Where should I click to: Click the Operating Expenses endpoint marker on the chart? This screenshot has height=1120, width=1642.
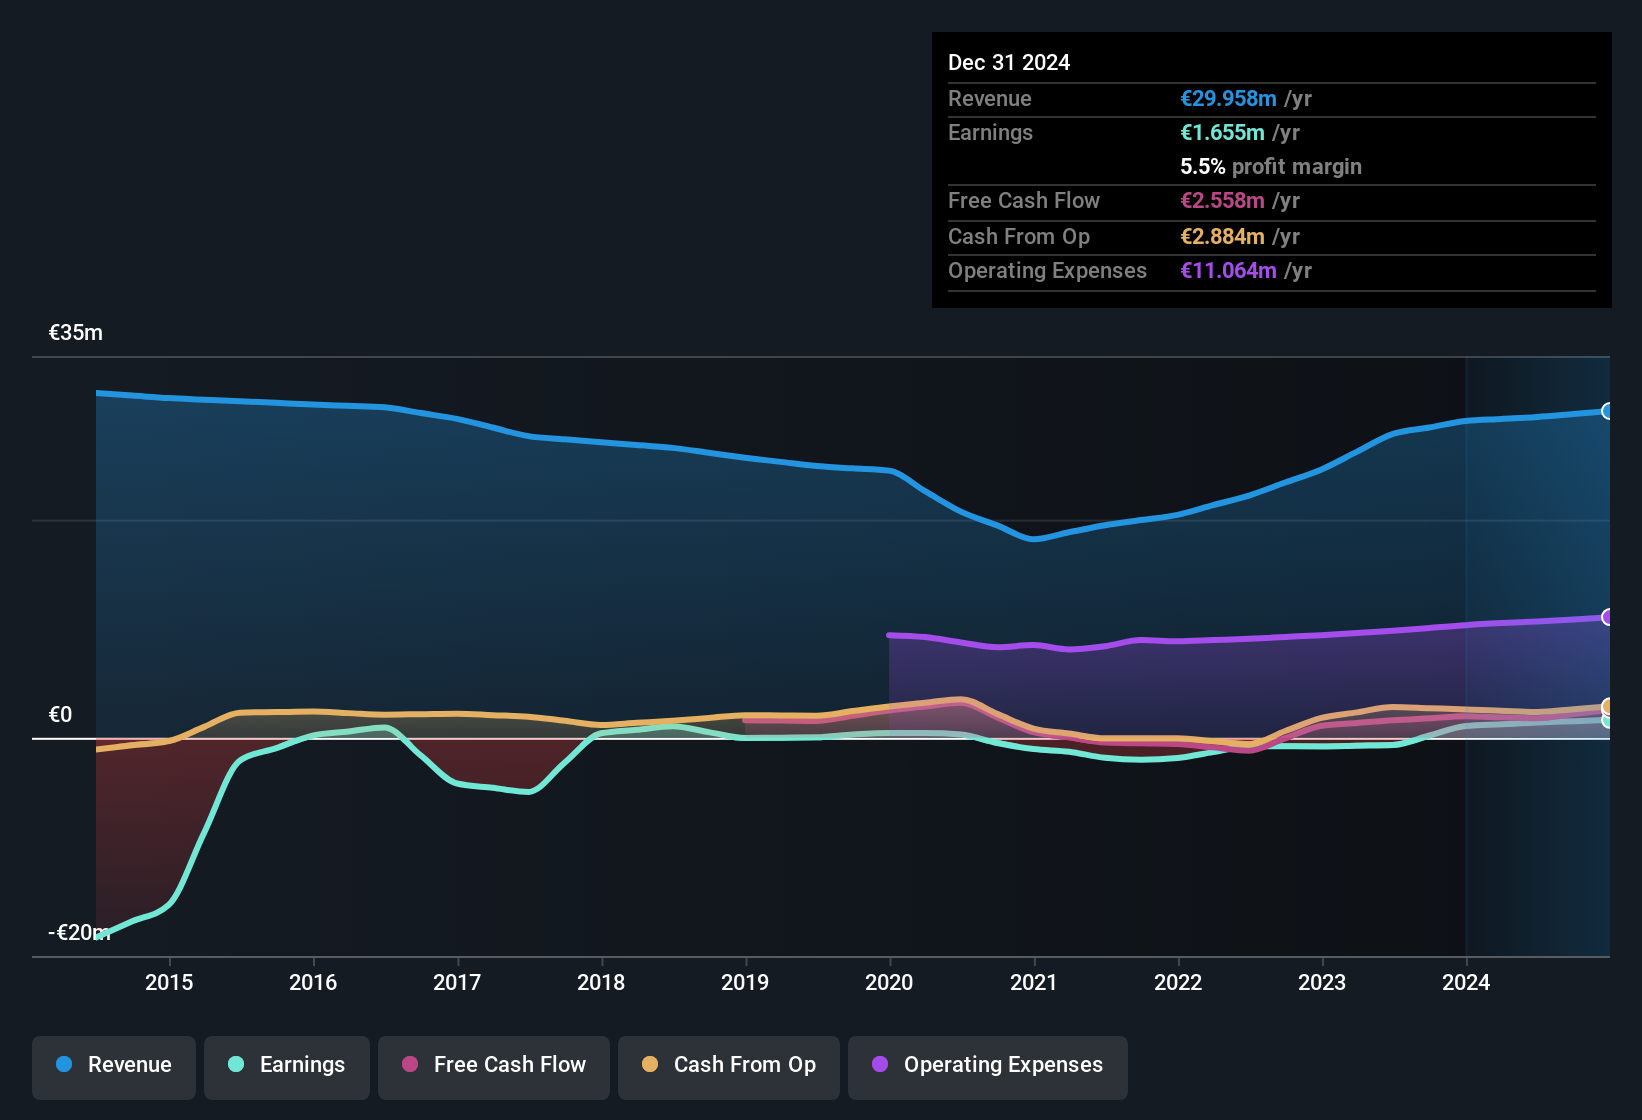(x=1607, y=618)
